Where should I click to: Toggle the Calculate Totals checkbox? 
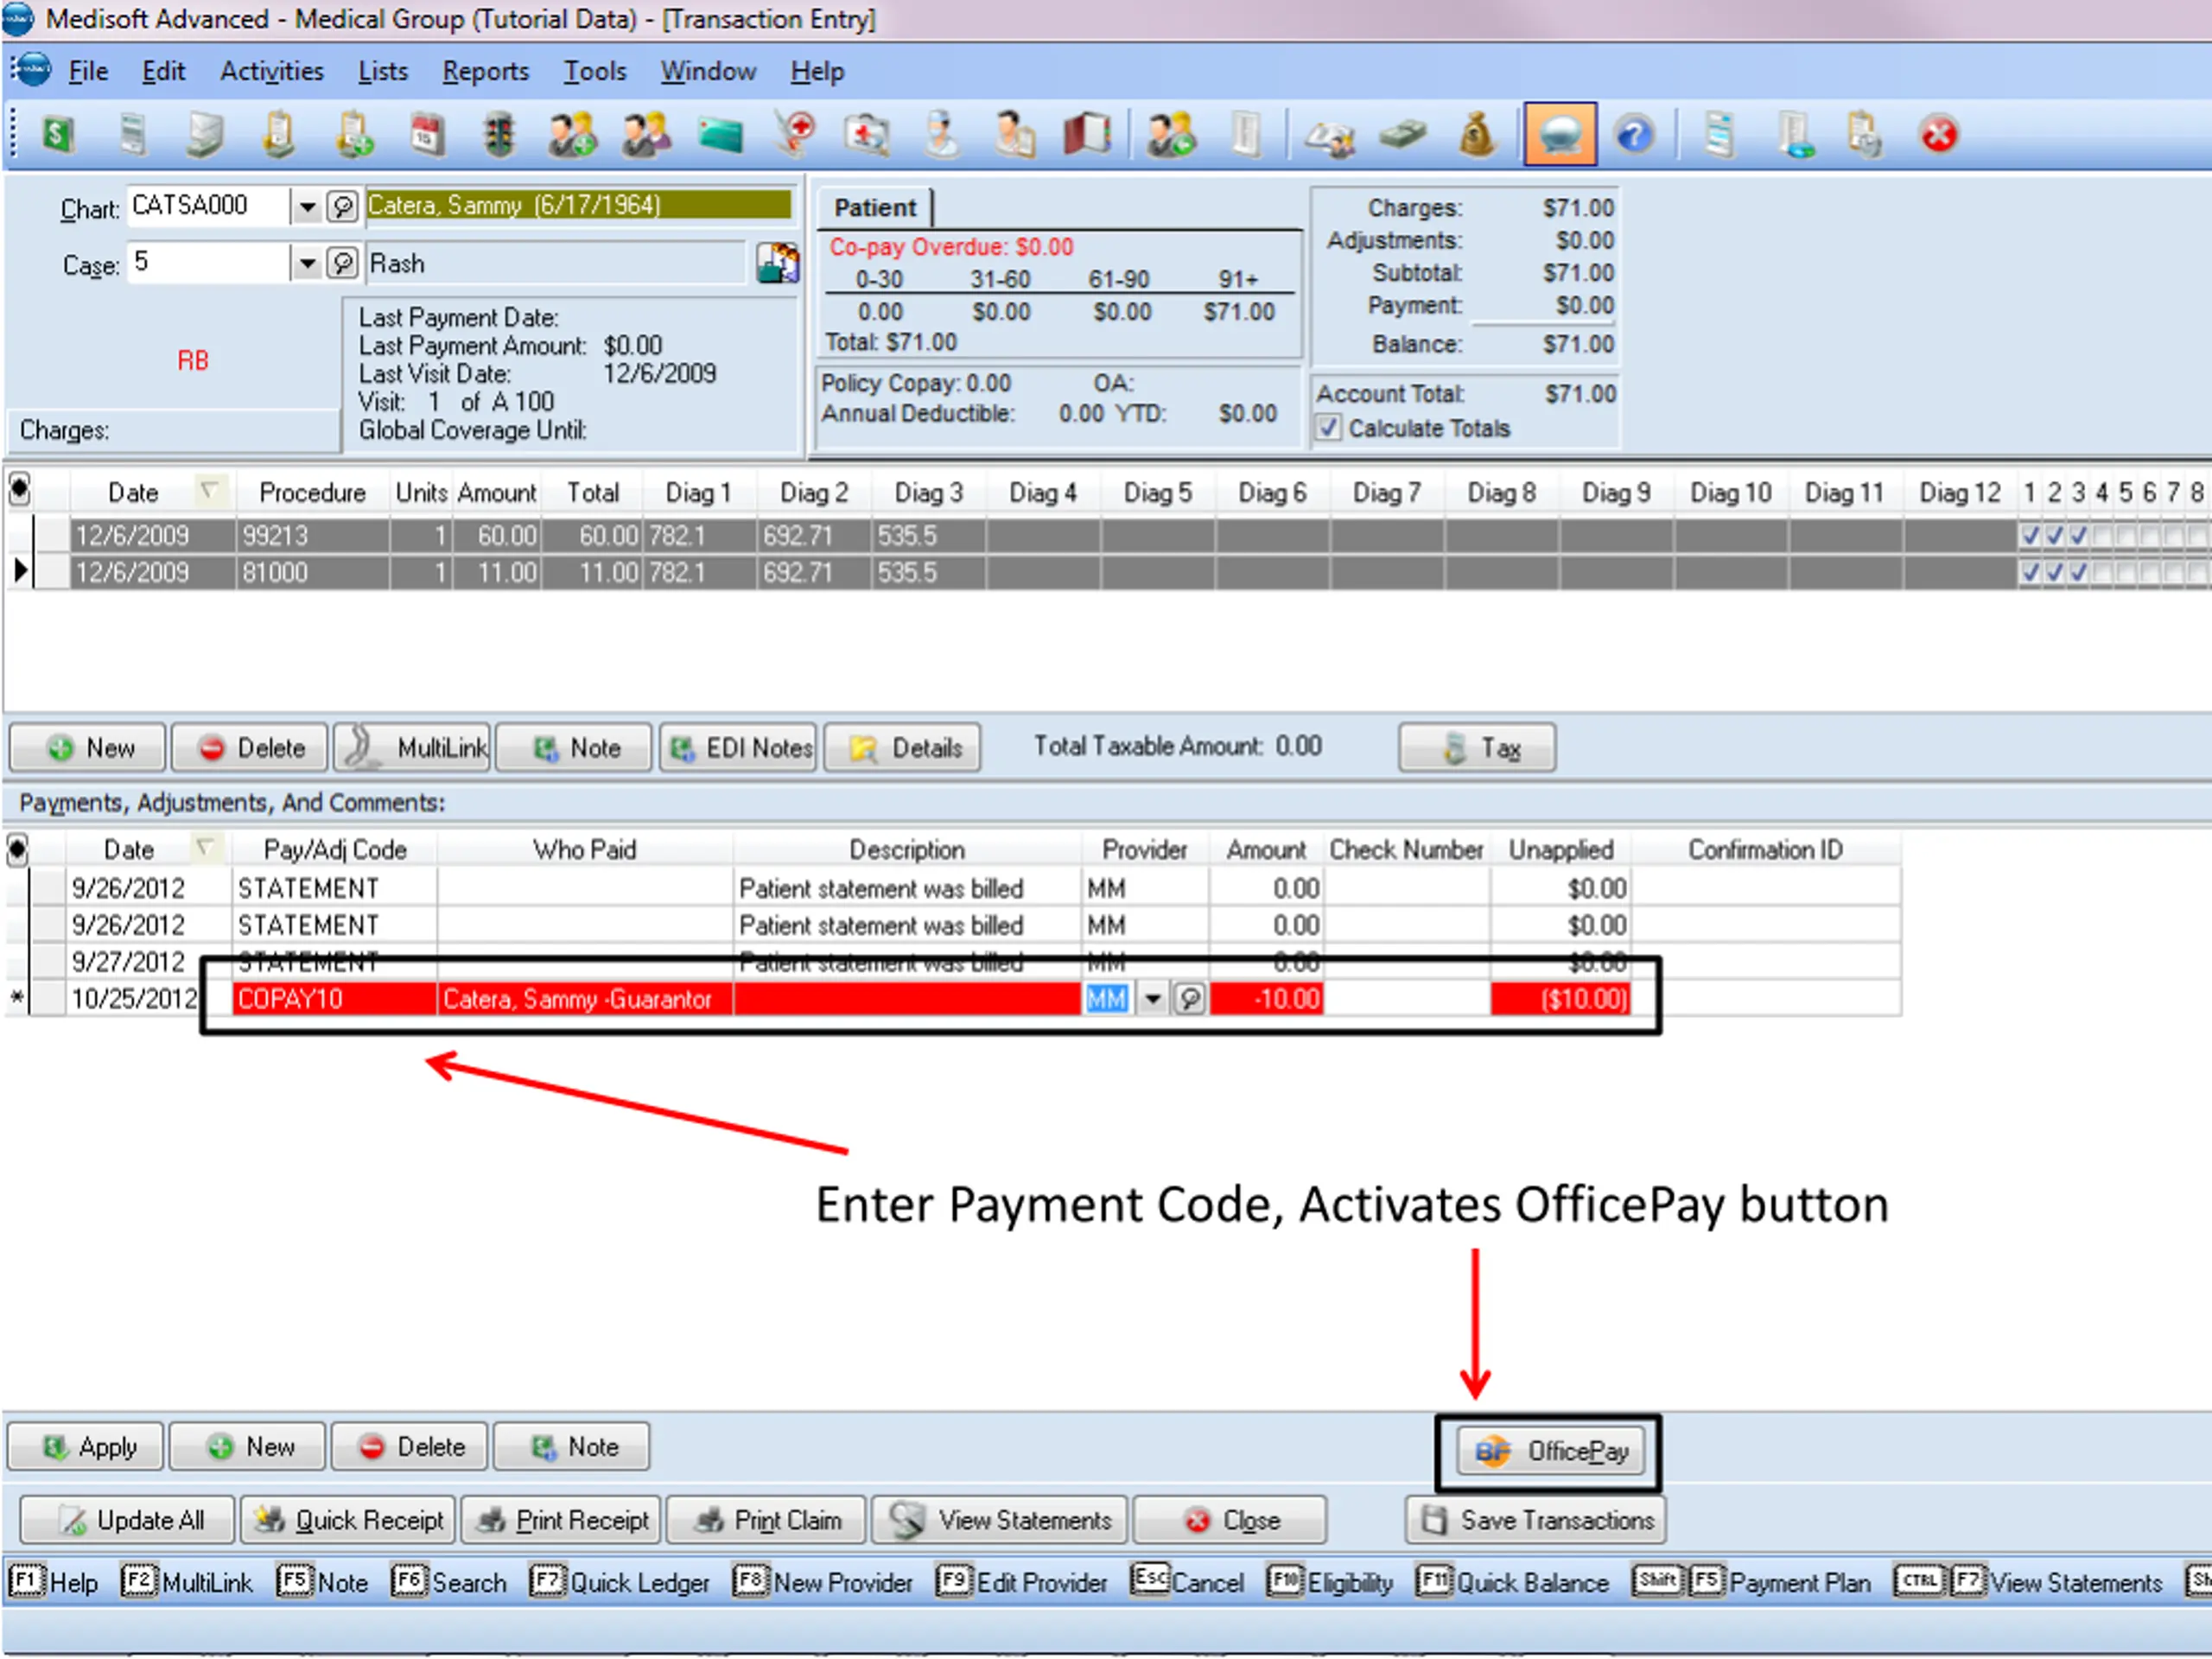point(1328,428)
